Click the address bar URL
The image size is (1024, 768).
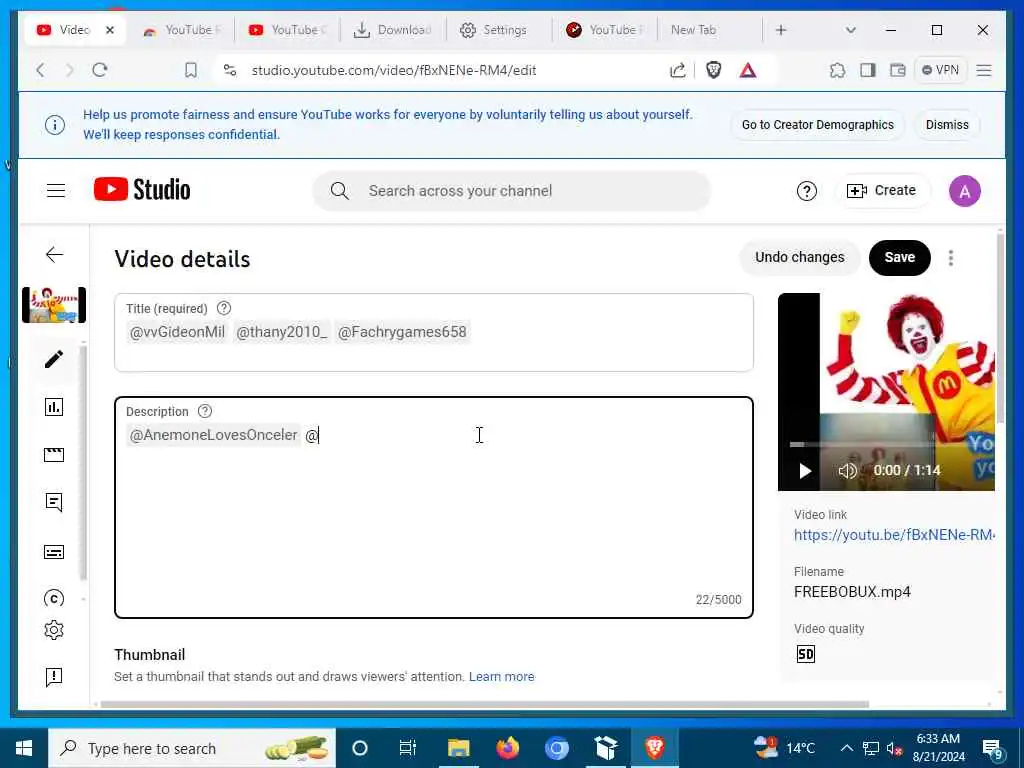(394, 71)
